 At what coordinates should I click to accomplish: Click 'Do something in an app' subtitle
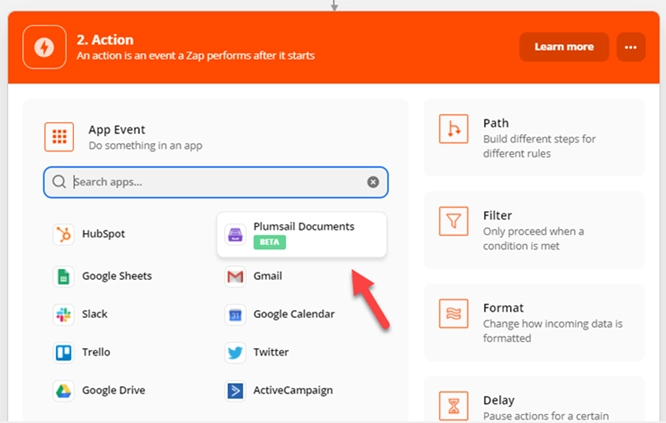click(145, 146)
